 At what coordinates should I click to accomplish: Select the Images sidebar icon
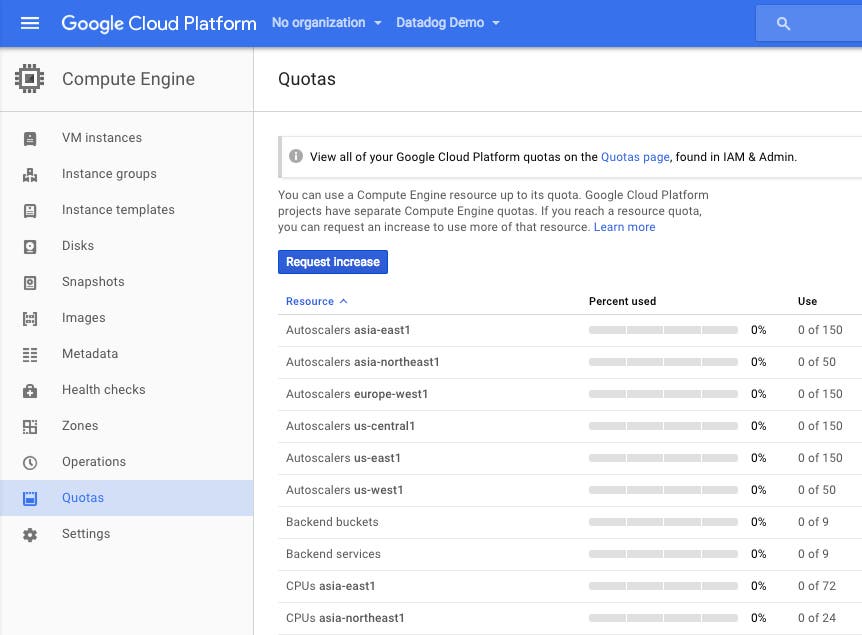(31, 318)
